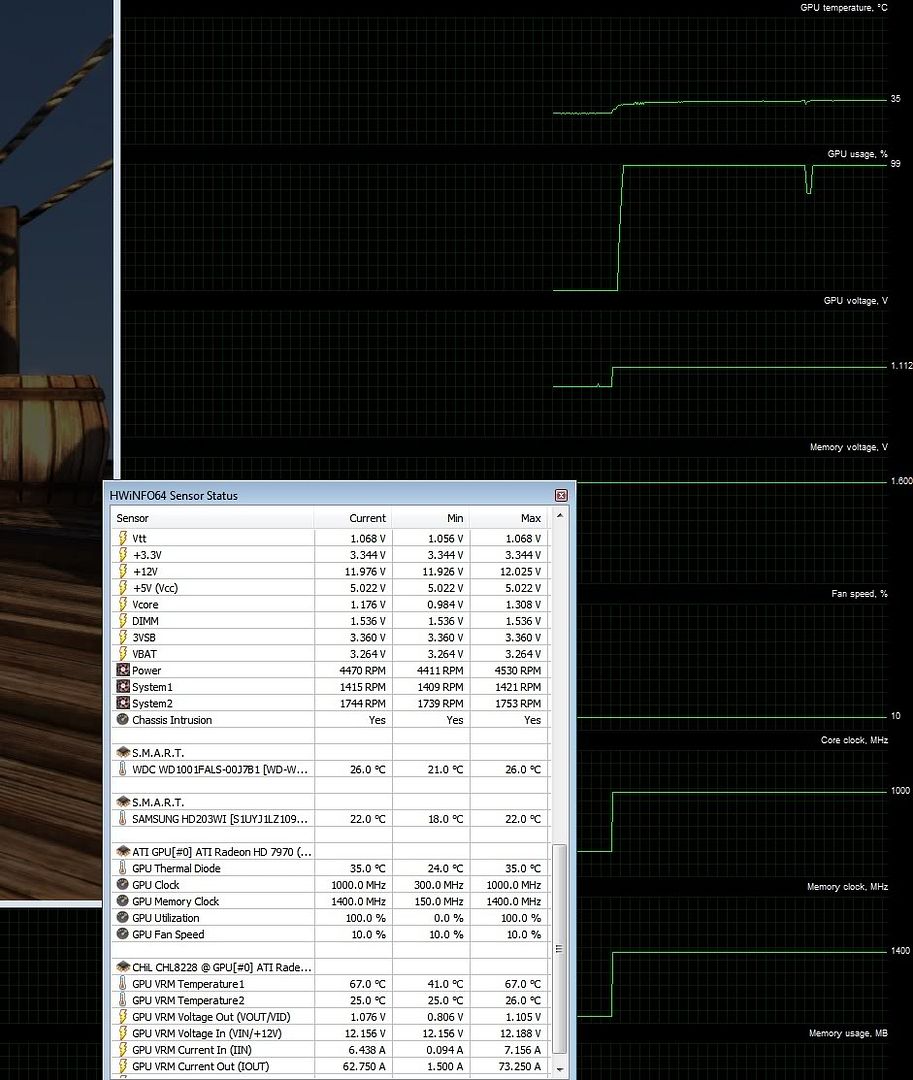Click the VBAT voltage icon
Image resolution: width=913 pixels, height=1080 pixels.
click(123, 654)
